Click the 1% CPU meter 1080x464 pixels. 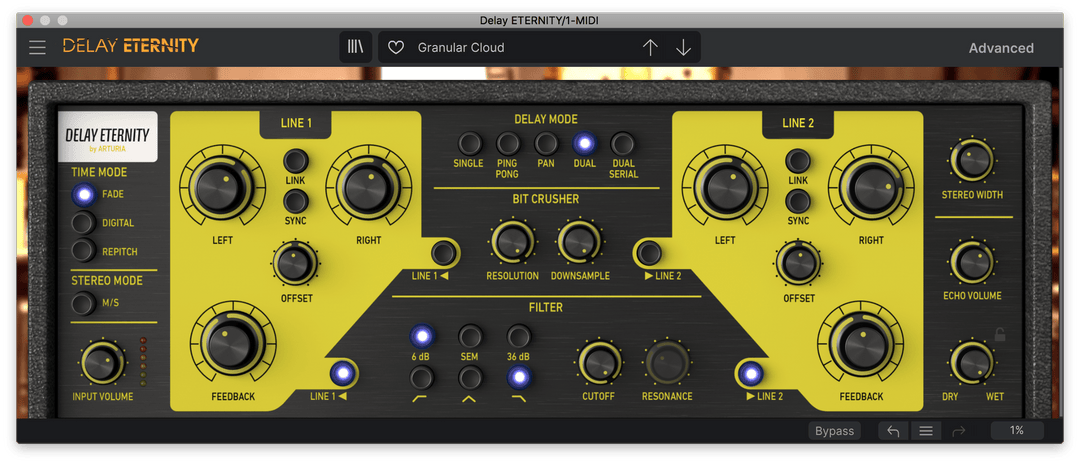pyautogui.click(x=1017, y=431)
